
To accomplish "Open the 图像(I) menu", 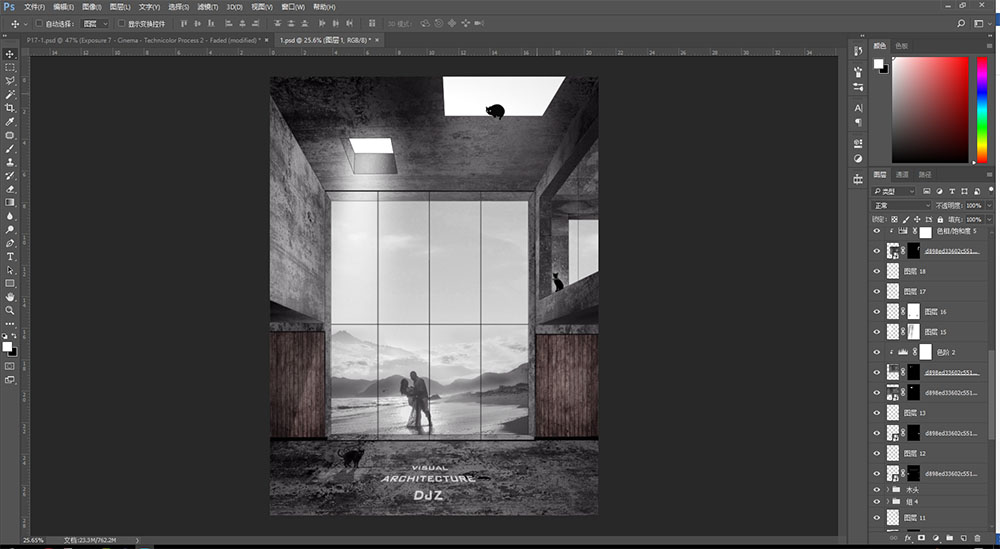I will tap(92, 7).
